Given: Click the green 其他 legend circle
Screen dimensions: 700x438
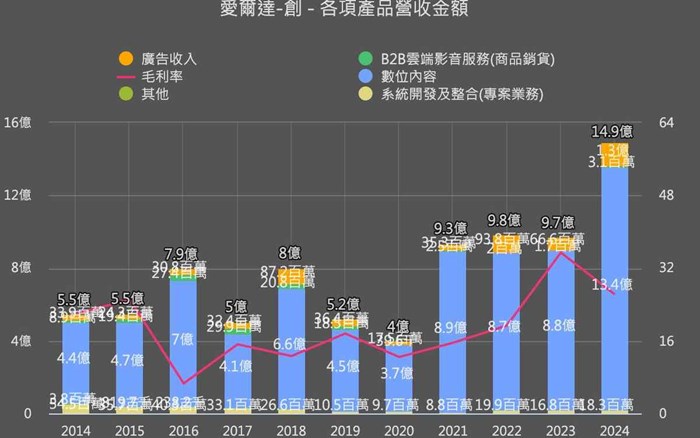Looking at the screenshot, I should pyautogui.click(x=126, y=94).
